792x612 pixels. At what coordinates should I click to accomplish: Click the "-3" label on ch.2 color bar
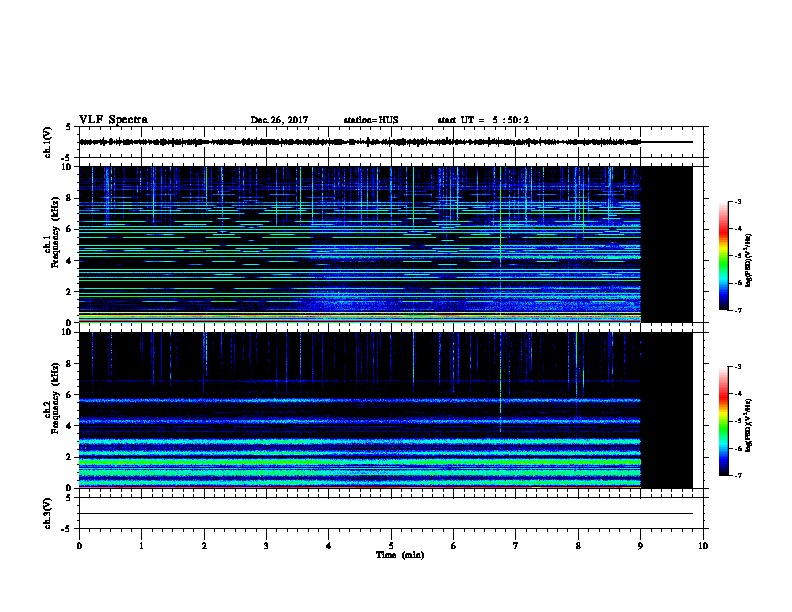[x=737, y=367]
